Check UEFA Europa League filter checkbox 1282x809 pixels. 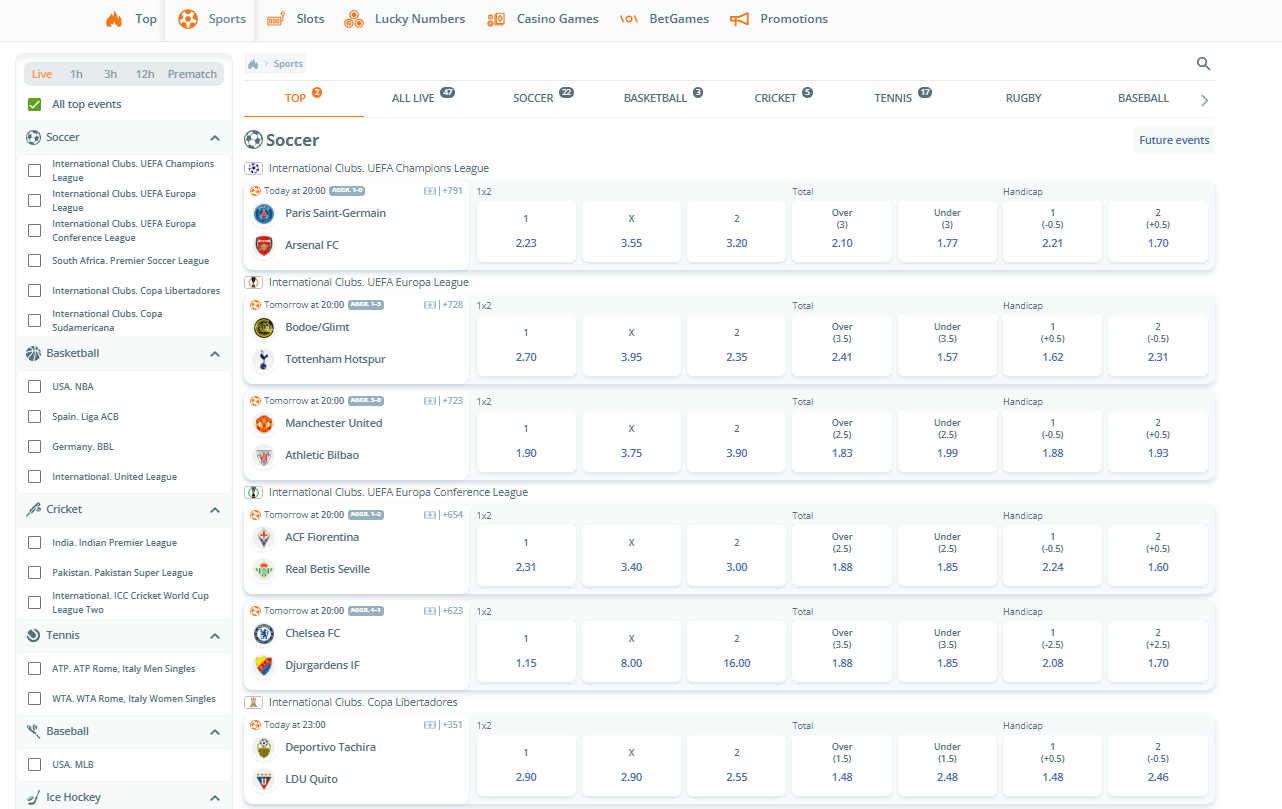[x=35, y=200]
